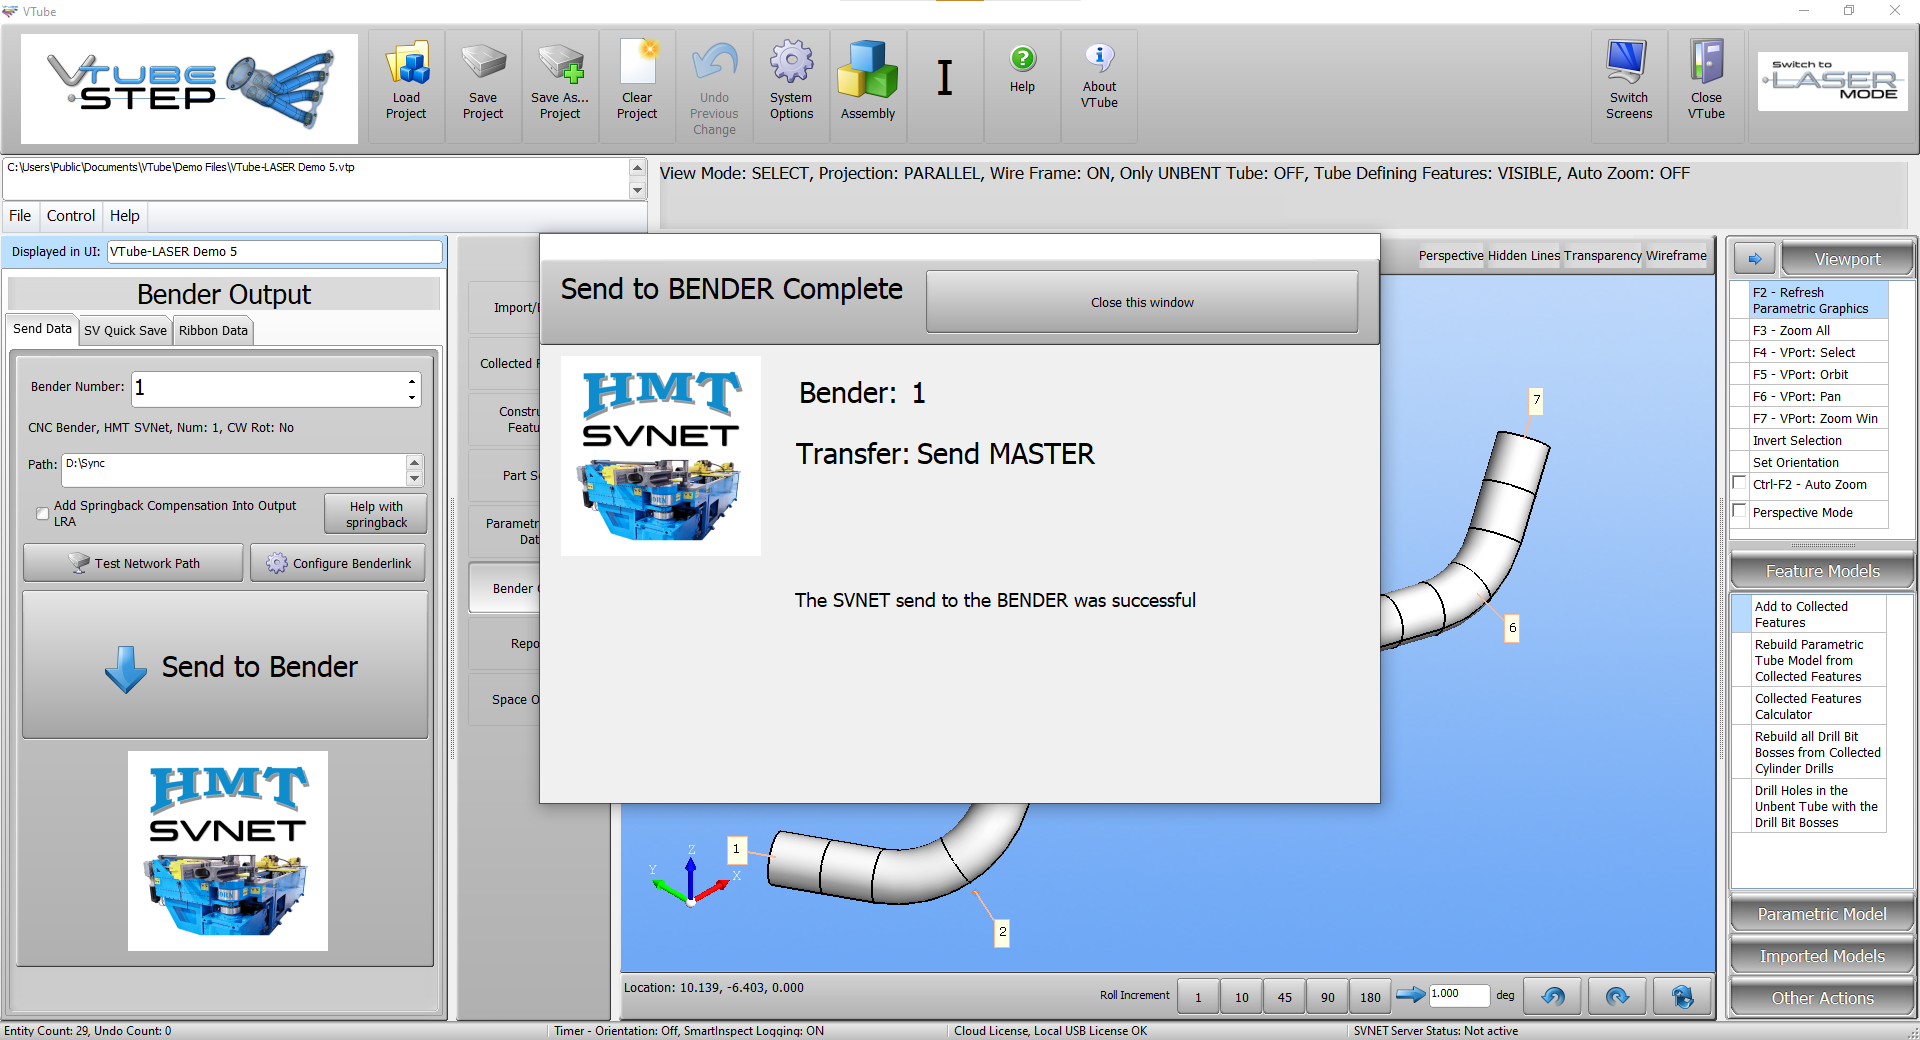Viewport: 1920px width, 1040px height.
Task: Open Help green question icon
Action: [x=1022, y=59]
